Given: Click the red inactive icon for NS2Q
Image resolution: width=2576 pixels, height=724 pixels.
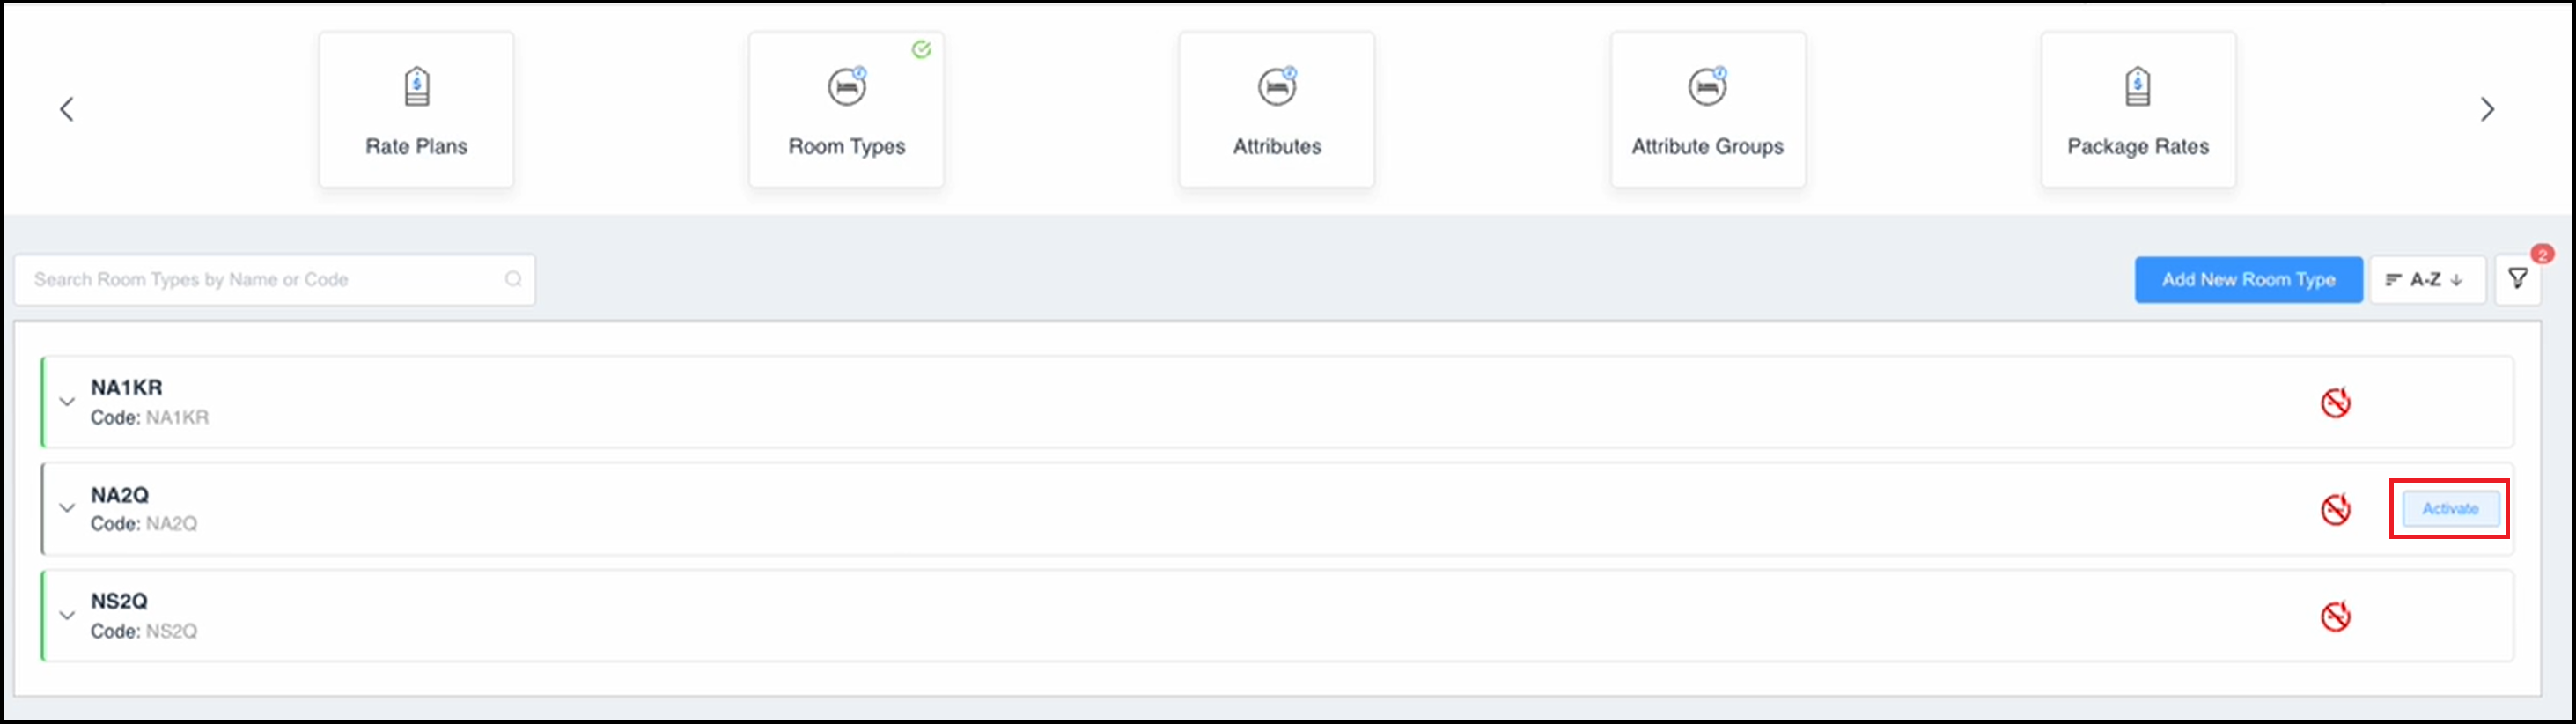Looking at the screenshot, I should (2336, 616).
